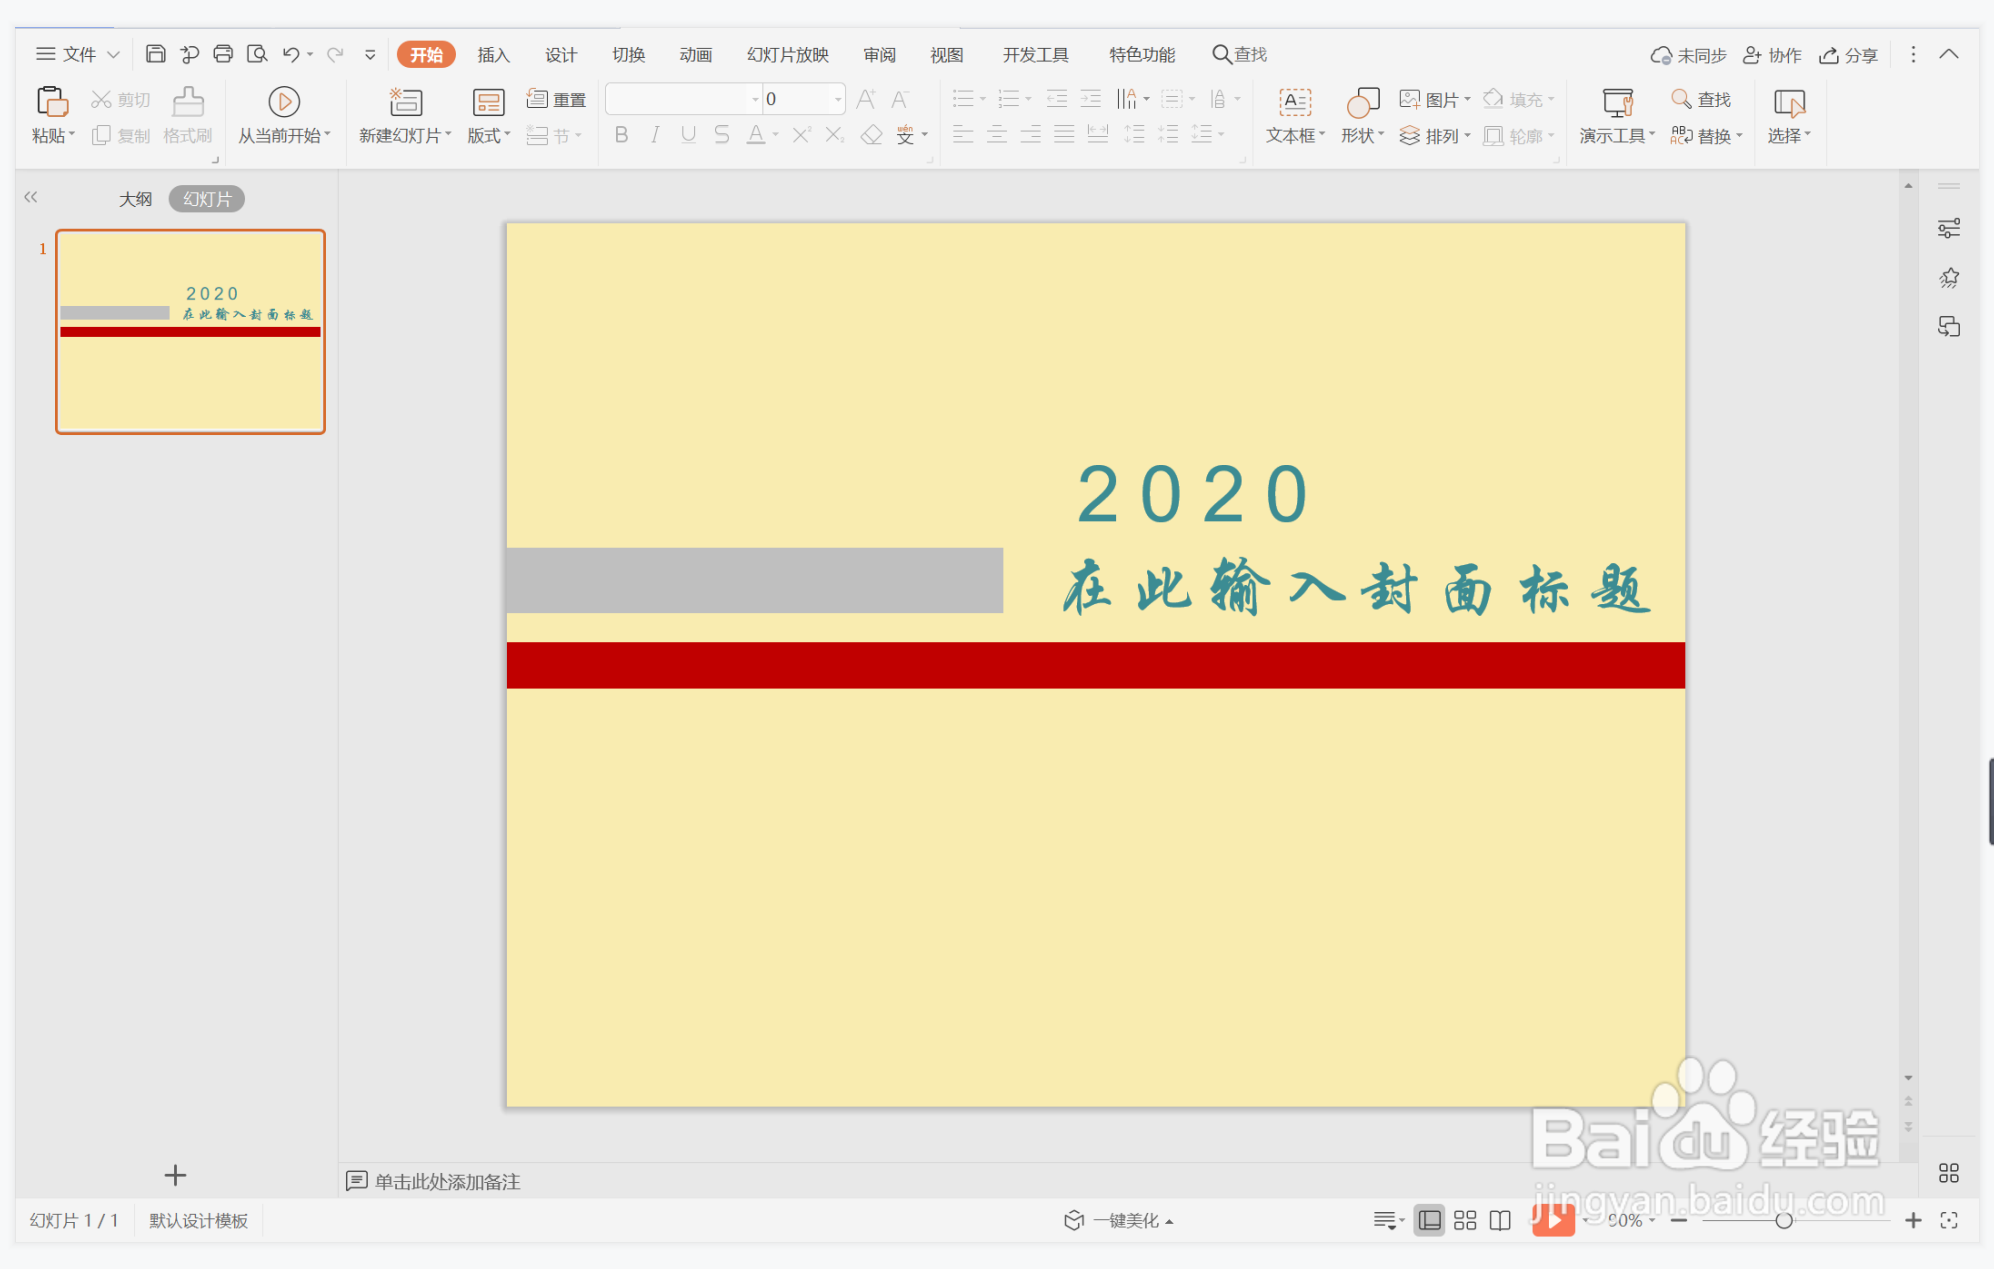The height and width of the screenshot is (1269, 1994).
Task: Click the Reset (重置) slide icon
Action: (556, 98)
